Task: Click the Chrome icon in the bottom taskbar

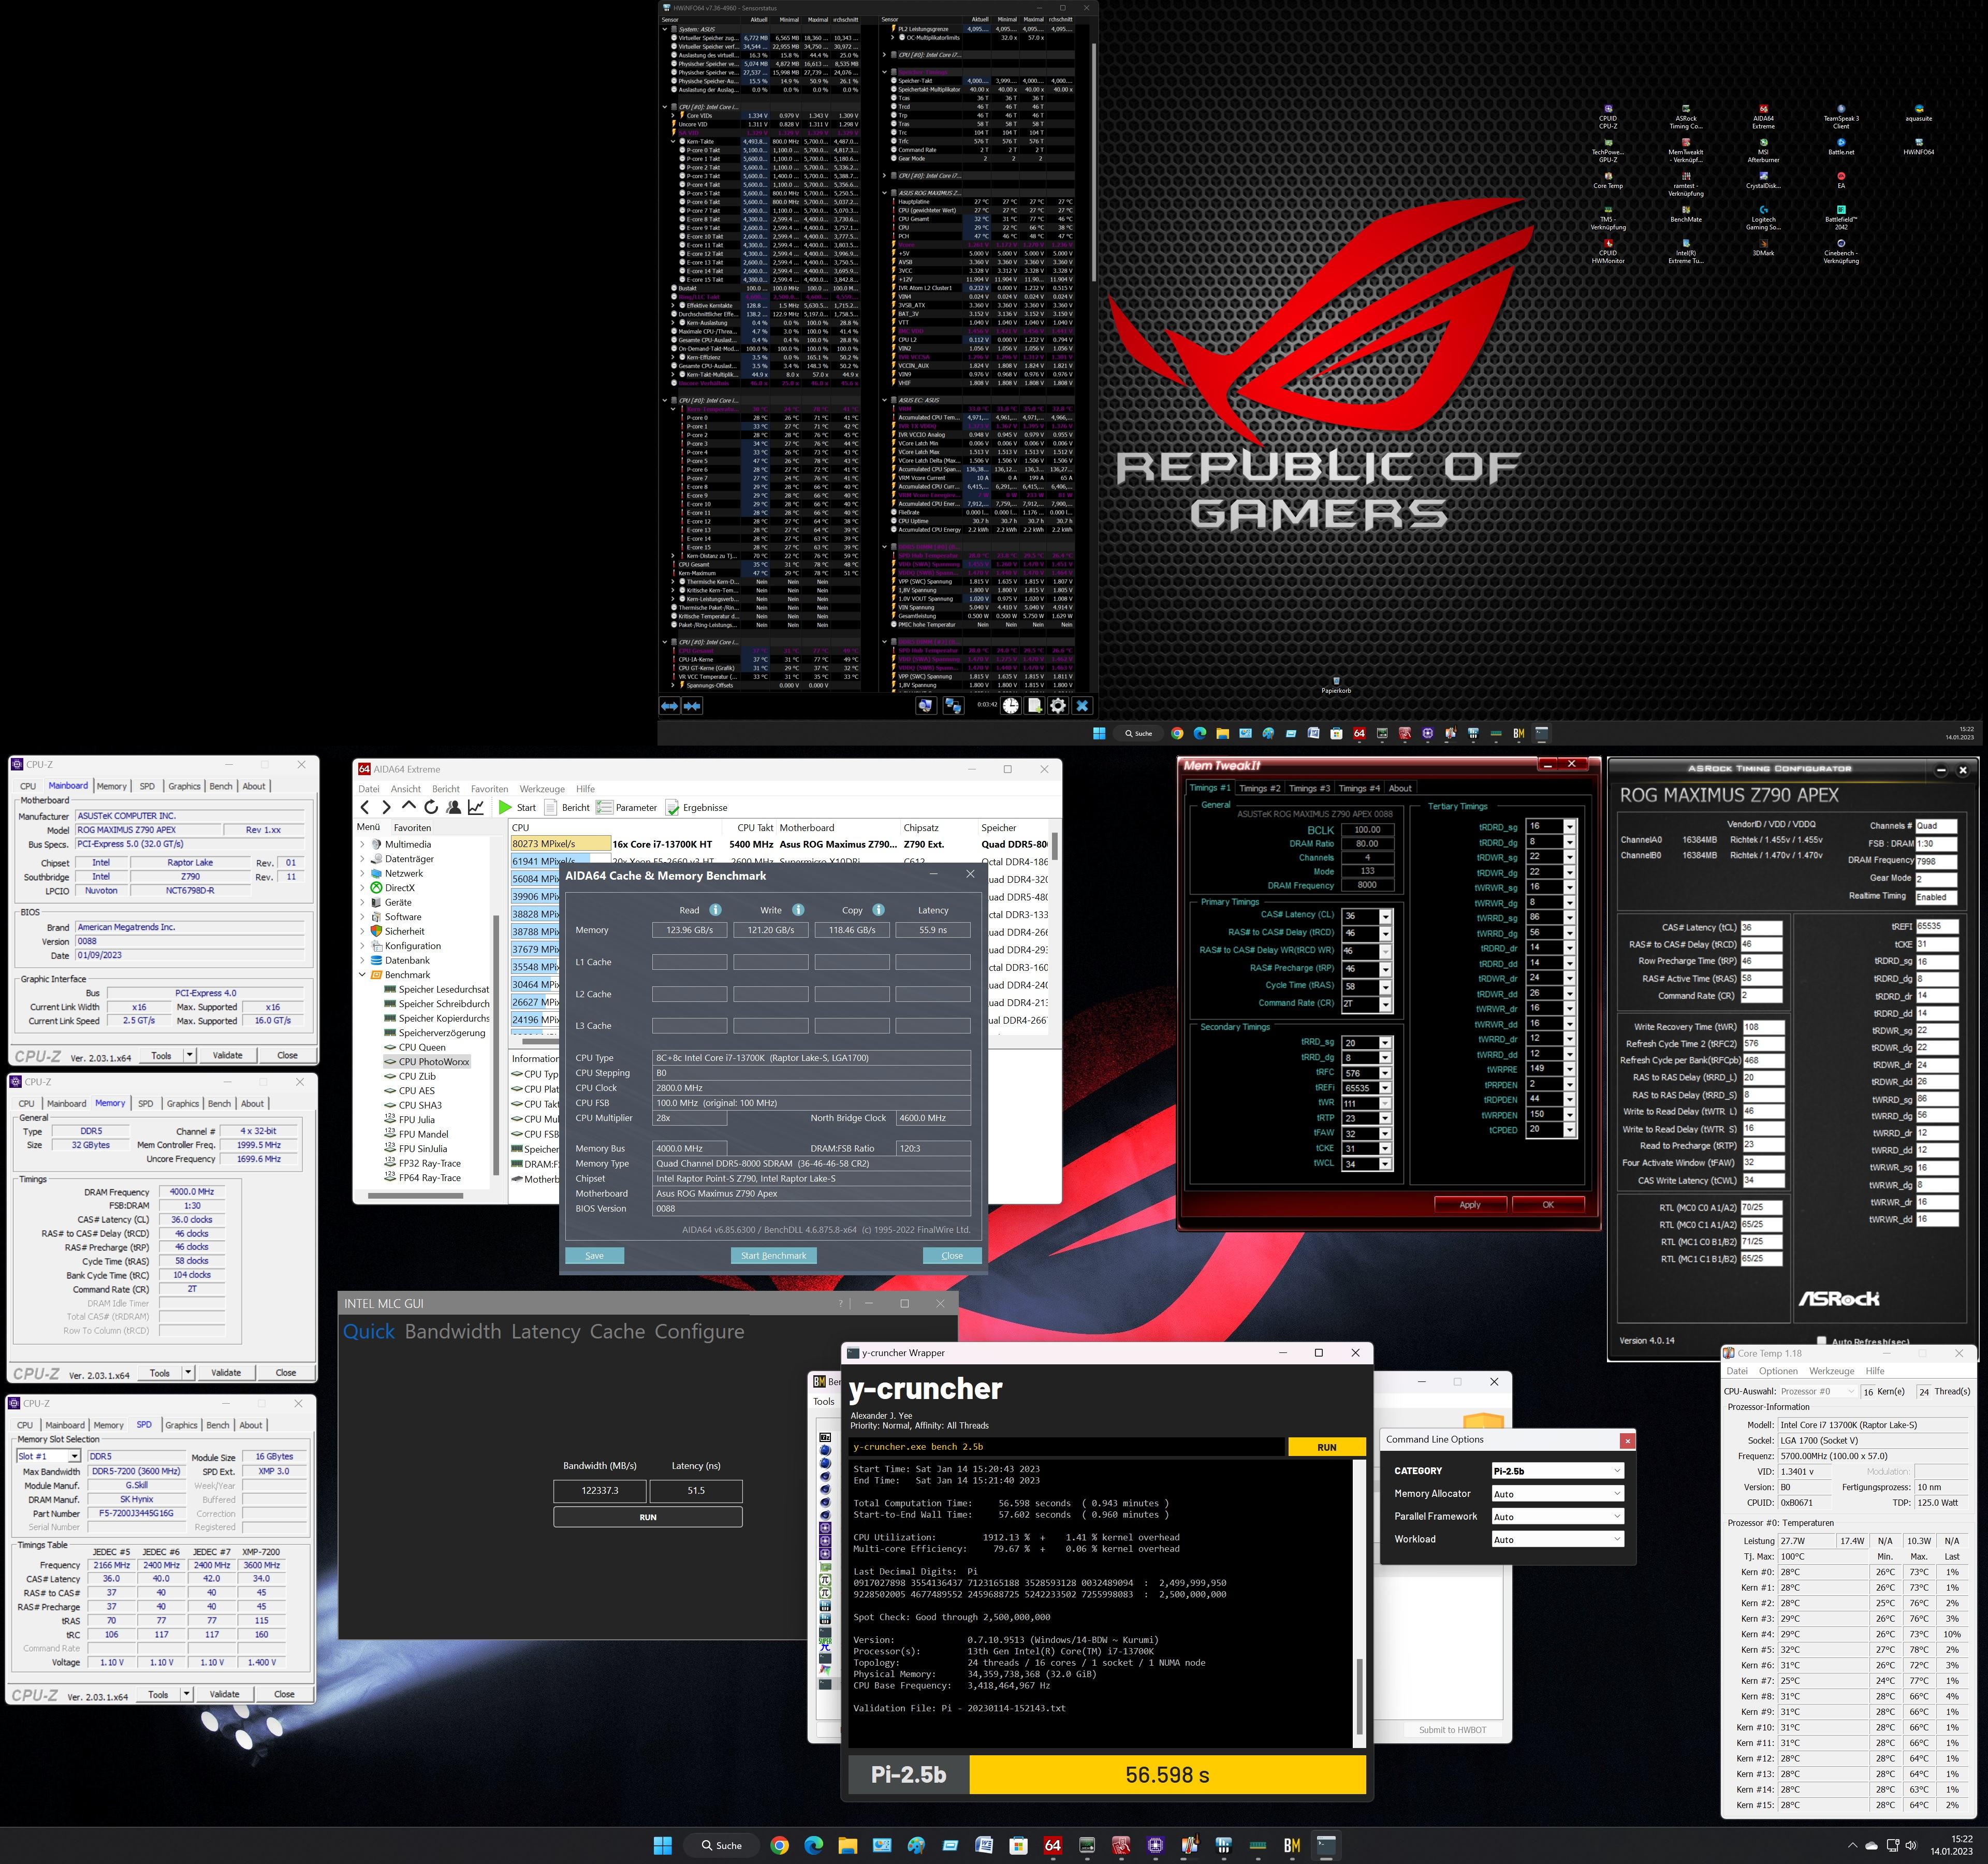Action: tap(780, 1845)
